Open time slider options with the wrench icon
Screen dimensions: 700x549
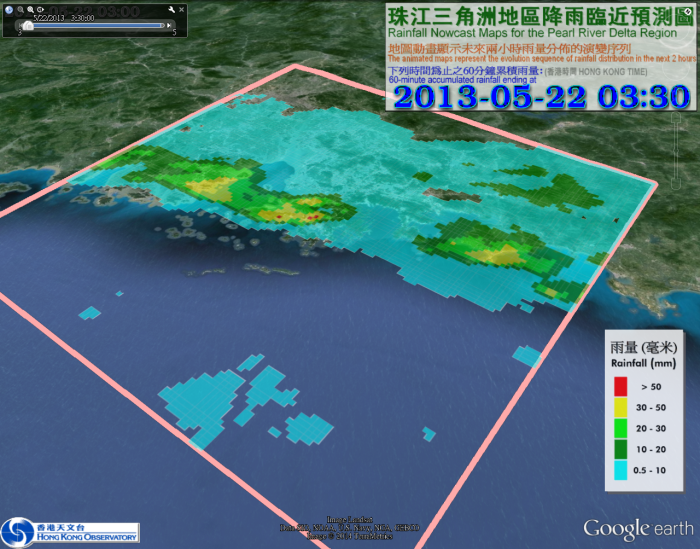point(171,10)
